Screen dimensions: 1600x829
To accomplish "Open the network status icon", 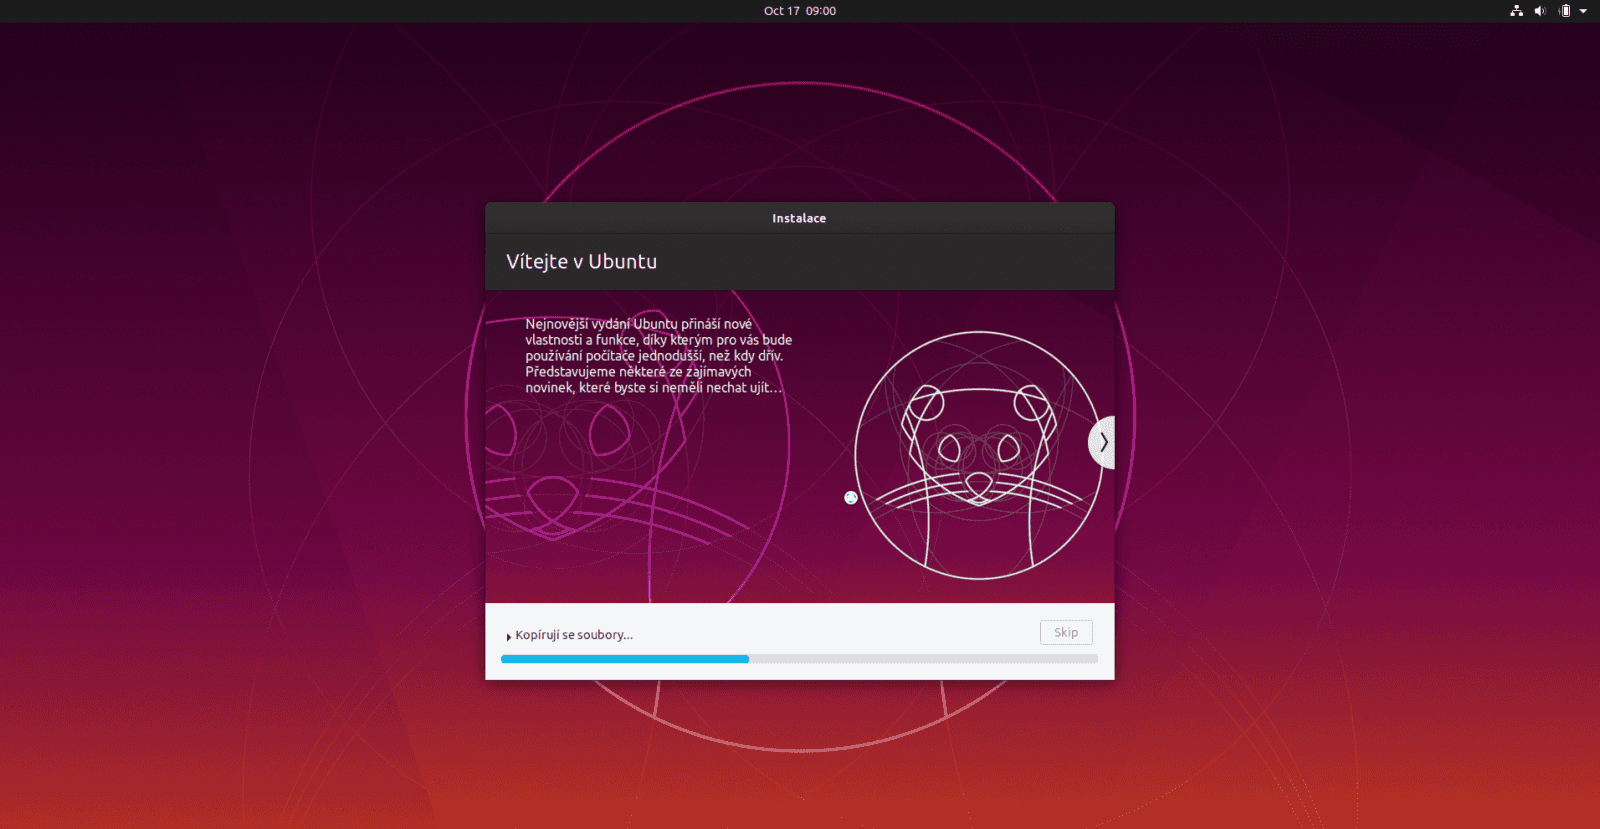I will coord(1516,11).
